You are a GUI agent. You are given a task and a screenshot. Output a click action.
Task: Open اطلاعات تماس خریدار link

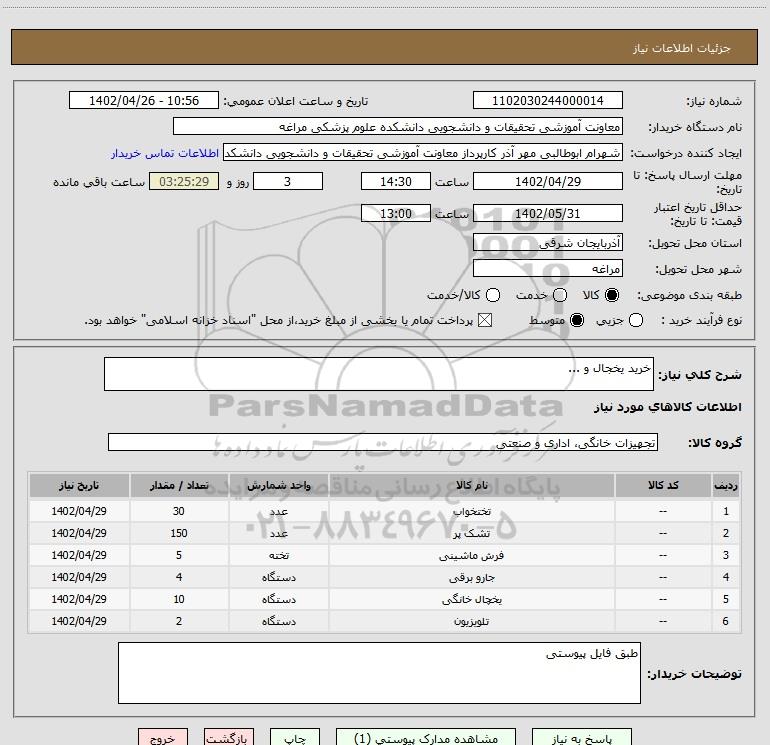[165, 153]
